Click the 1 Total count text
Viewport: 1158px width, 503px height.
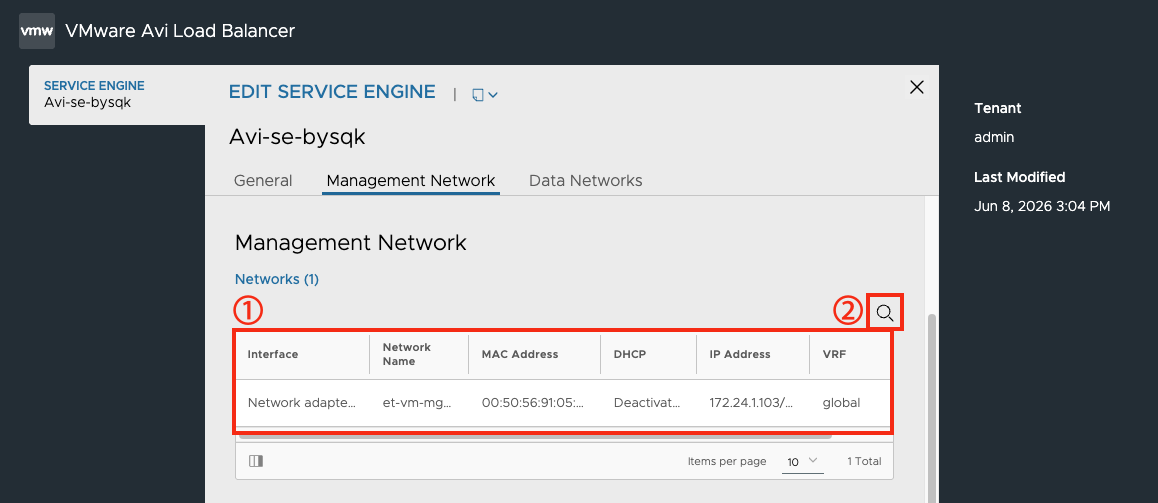point(864,461)
